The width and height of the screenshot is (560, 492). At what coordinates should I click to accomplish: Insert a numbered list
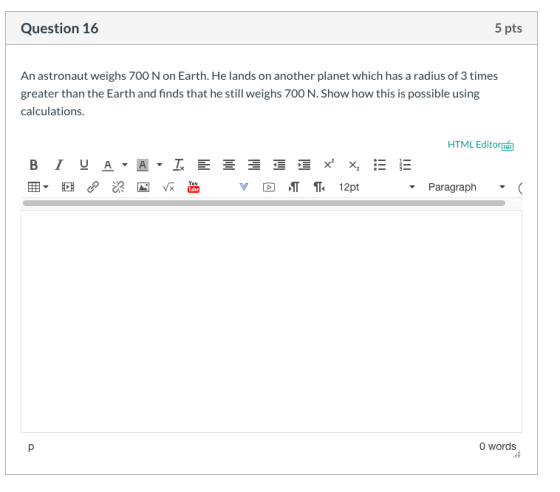coord(405,165)
